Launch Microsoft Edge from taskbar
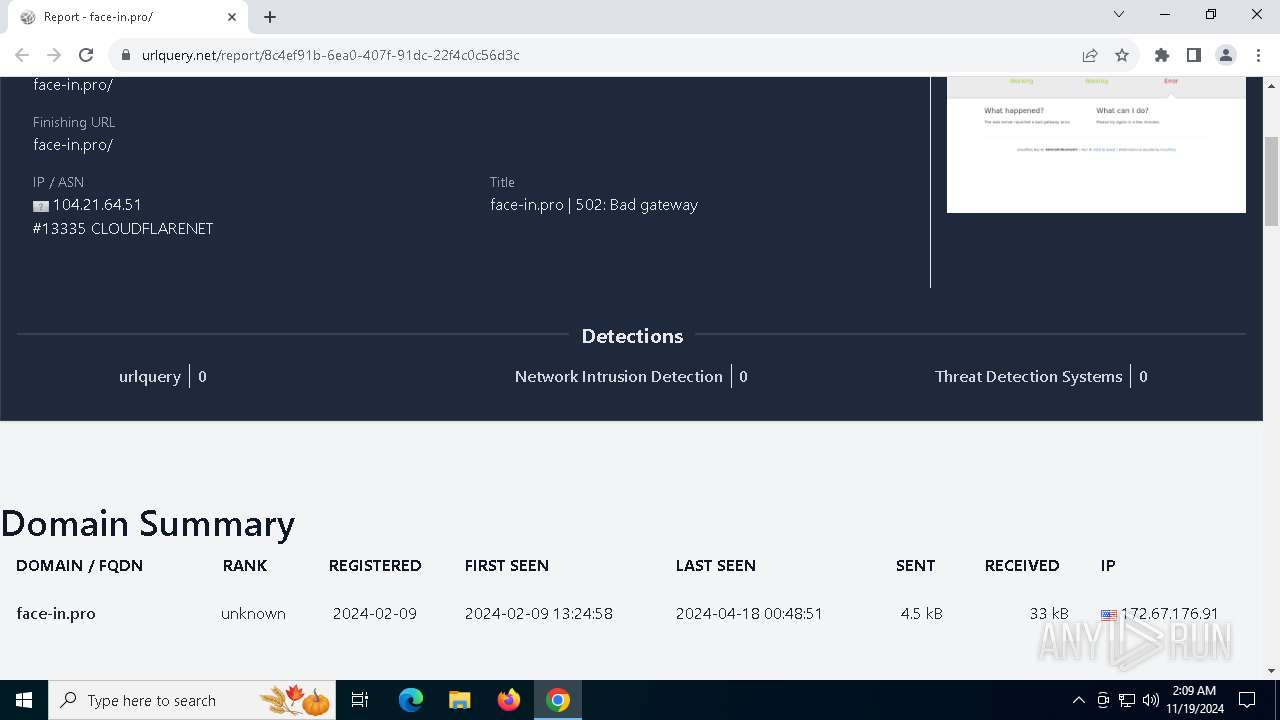1280x720 pixels. click(411, 700)
